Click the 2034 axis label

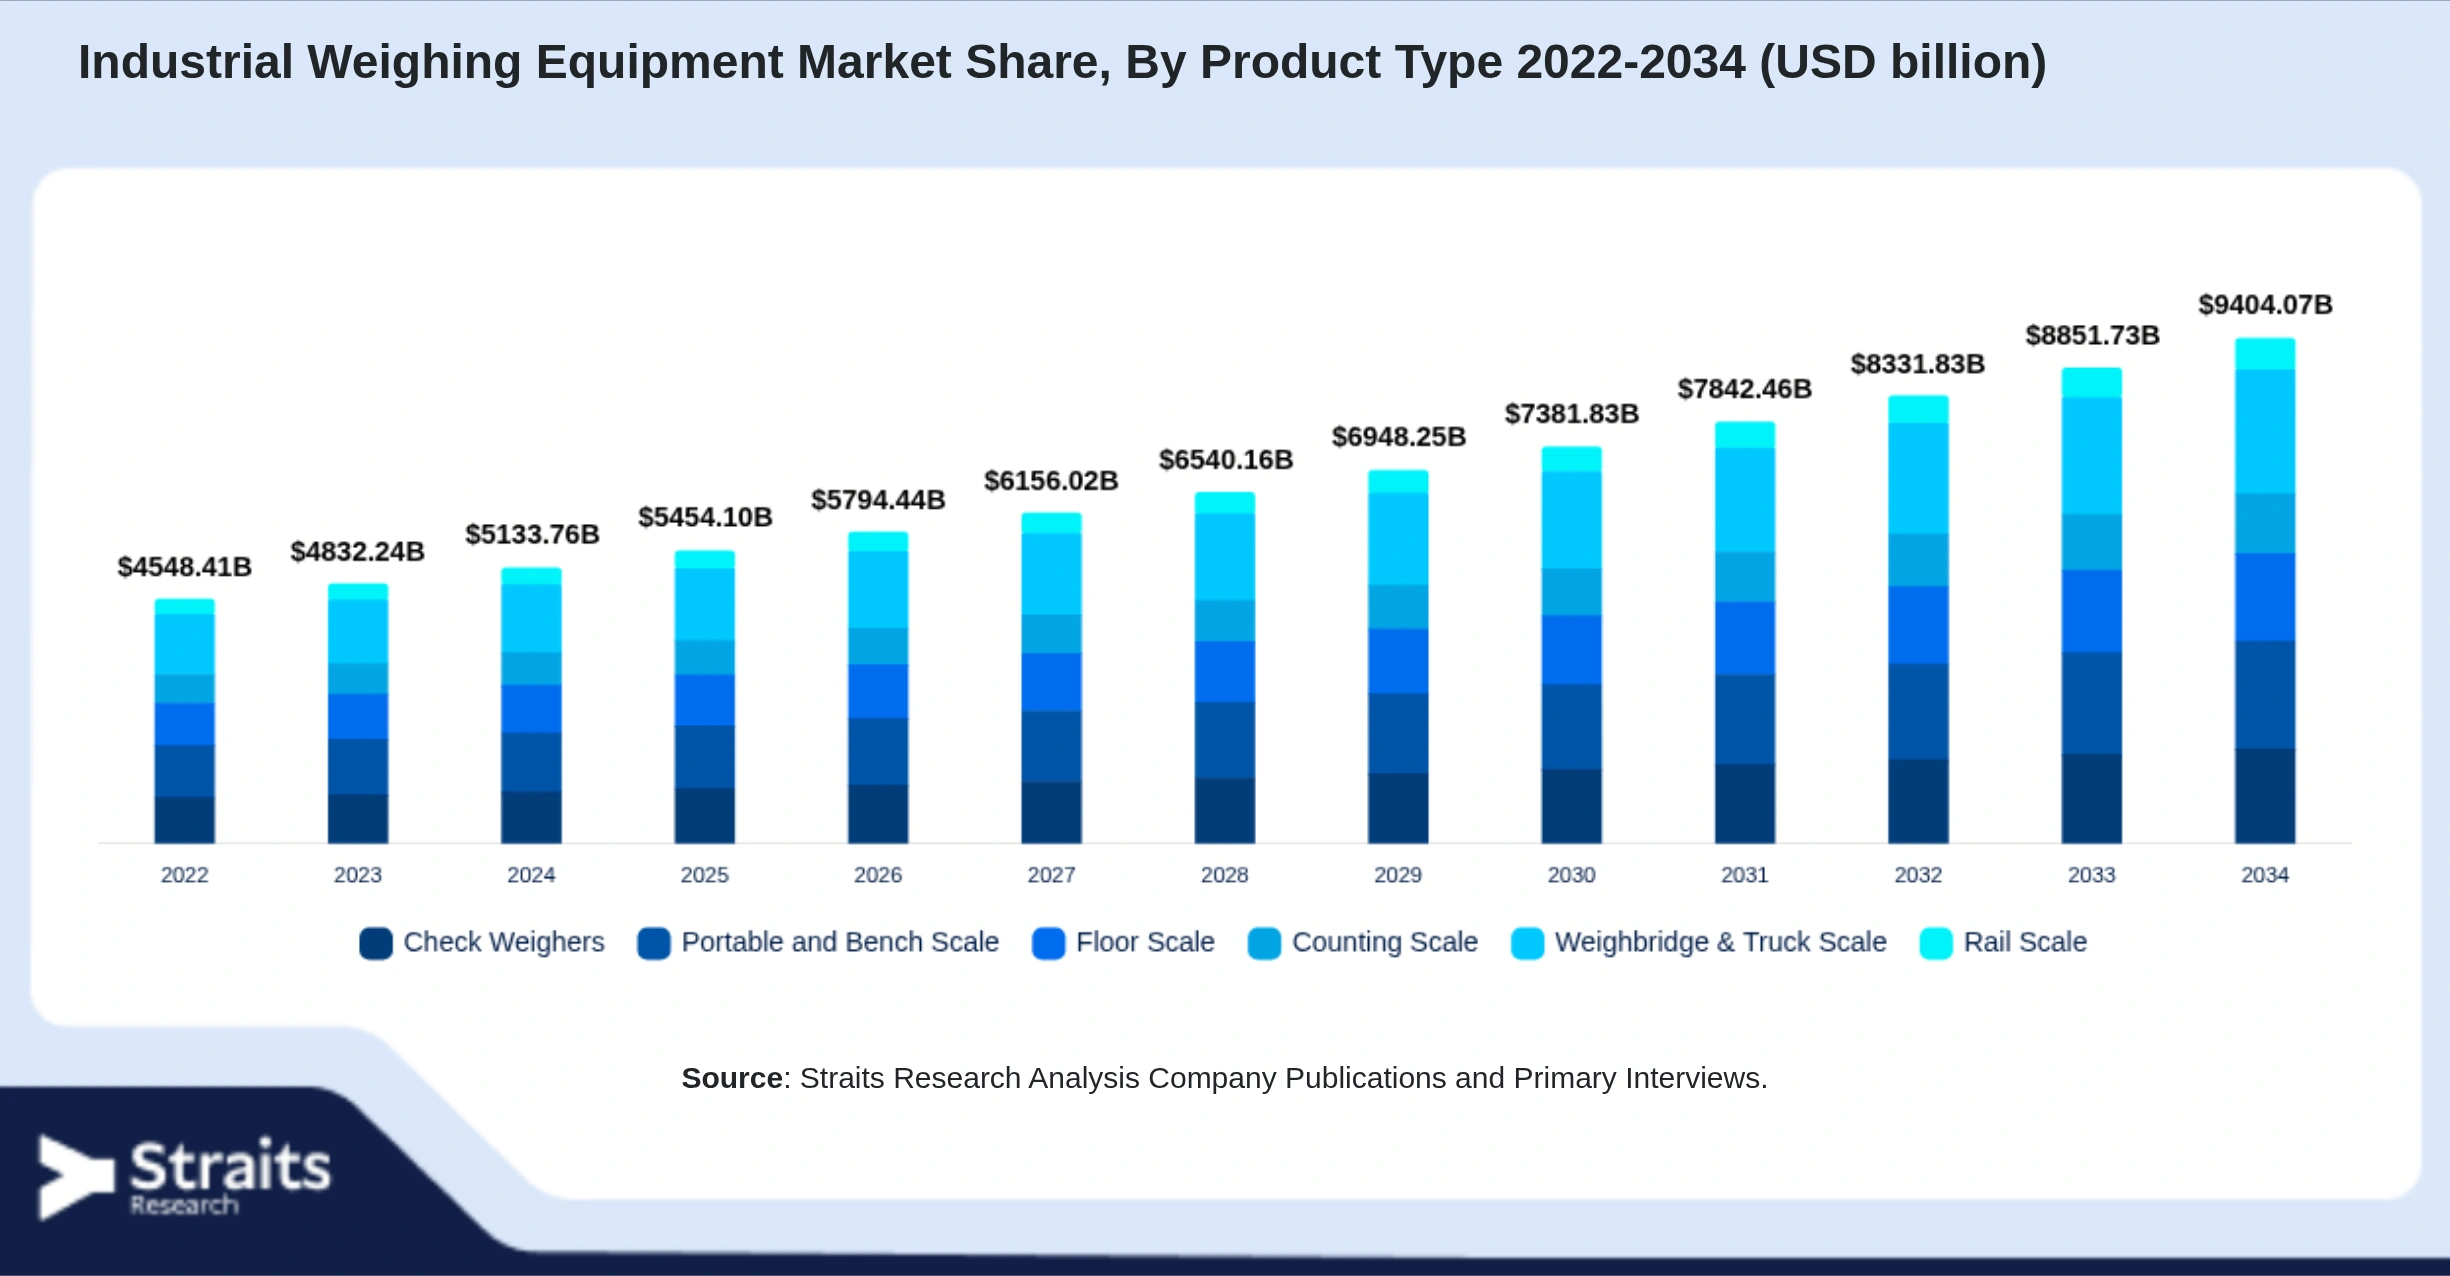[x=2265, y=875]
